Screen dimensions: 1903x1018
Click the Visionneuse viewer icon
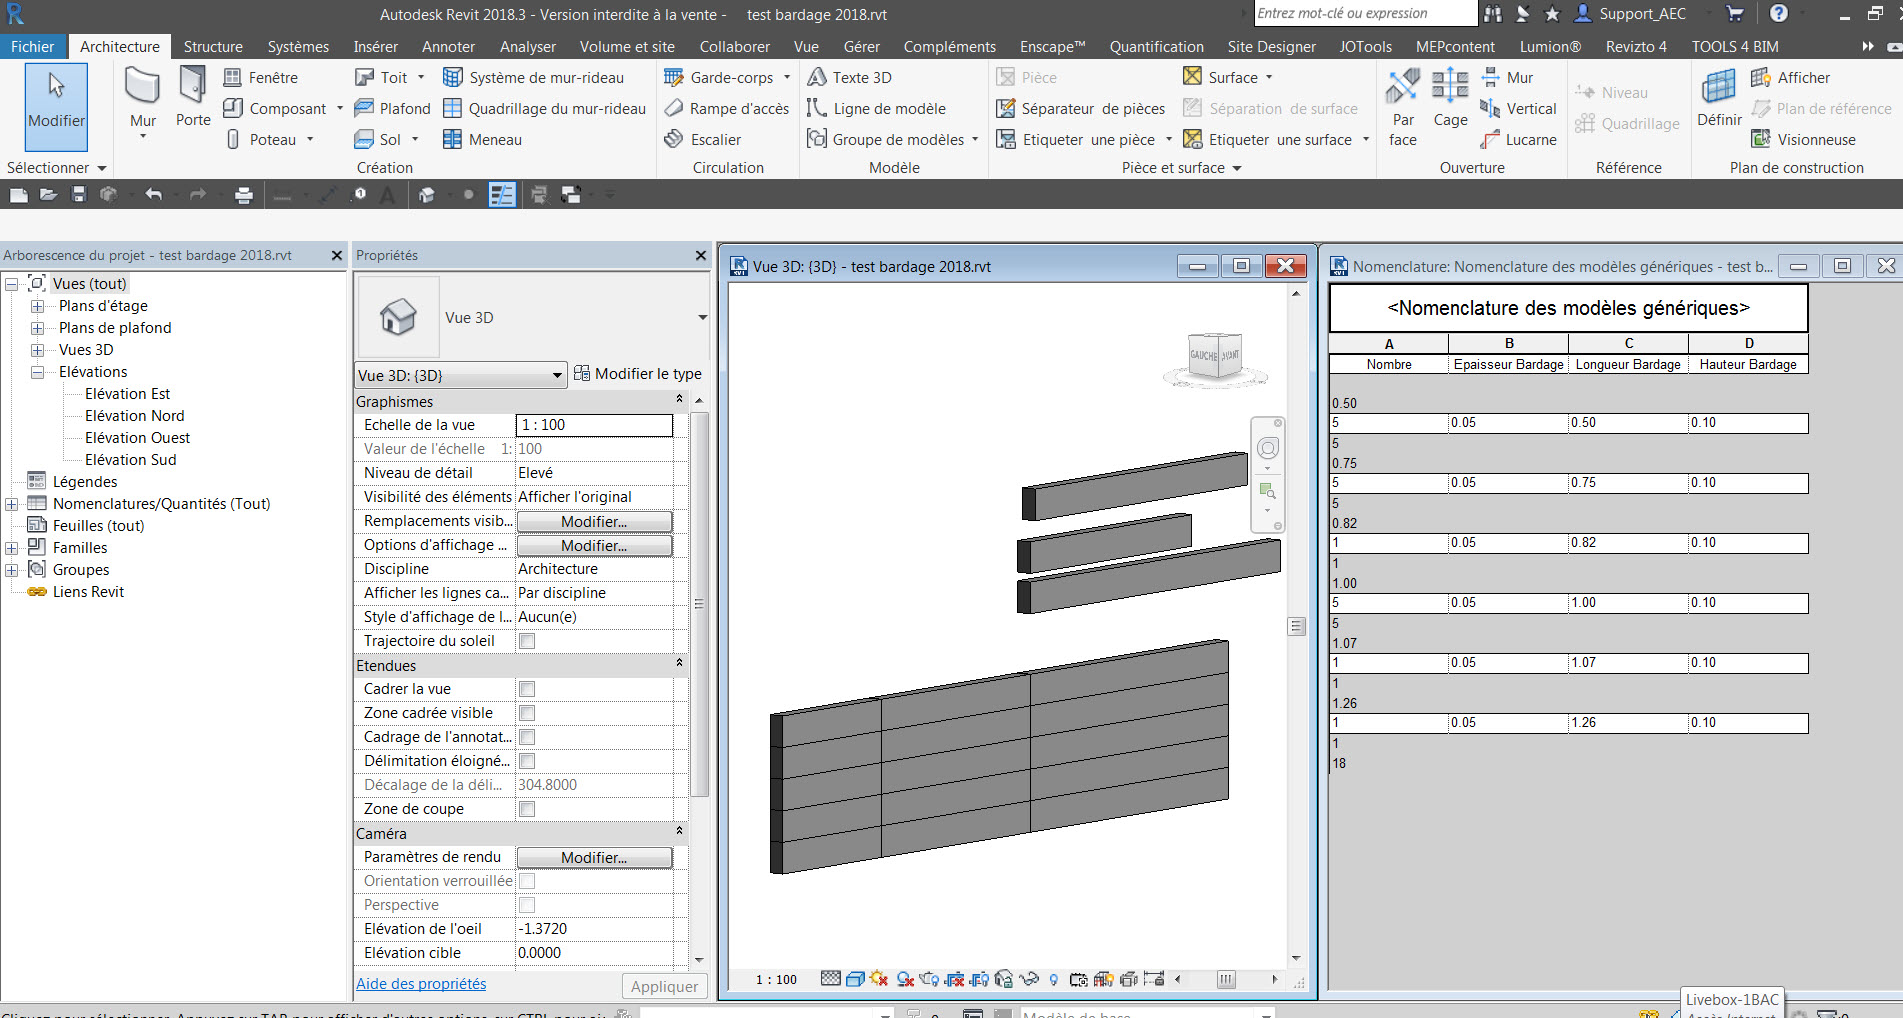(x=1761, y=140)
